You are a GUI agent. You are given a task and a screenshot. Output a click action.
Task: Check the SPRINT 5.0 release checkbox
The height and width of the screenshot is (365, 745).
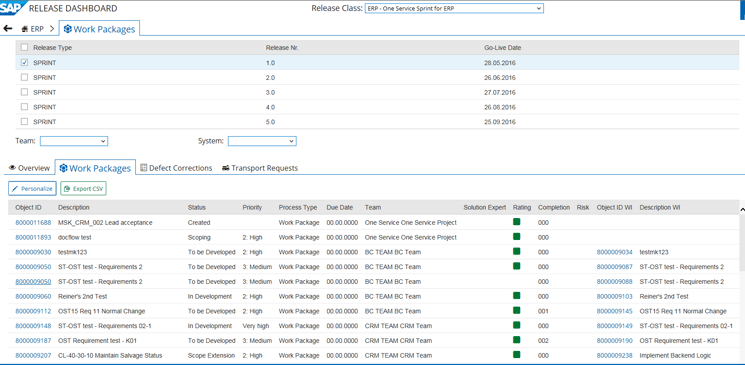point(24,122)
